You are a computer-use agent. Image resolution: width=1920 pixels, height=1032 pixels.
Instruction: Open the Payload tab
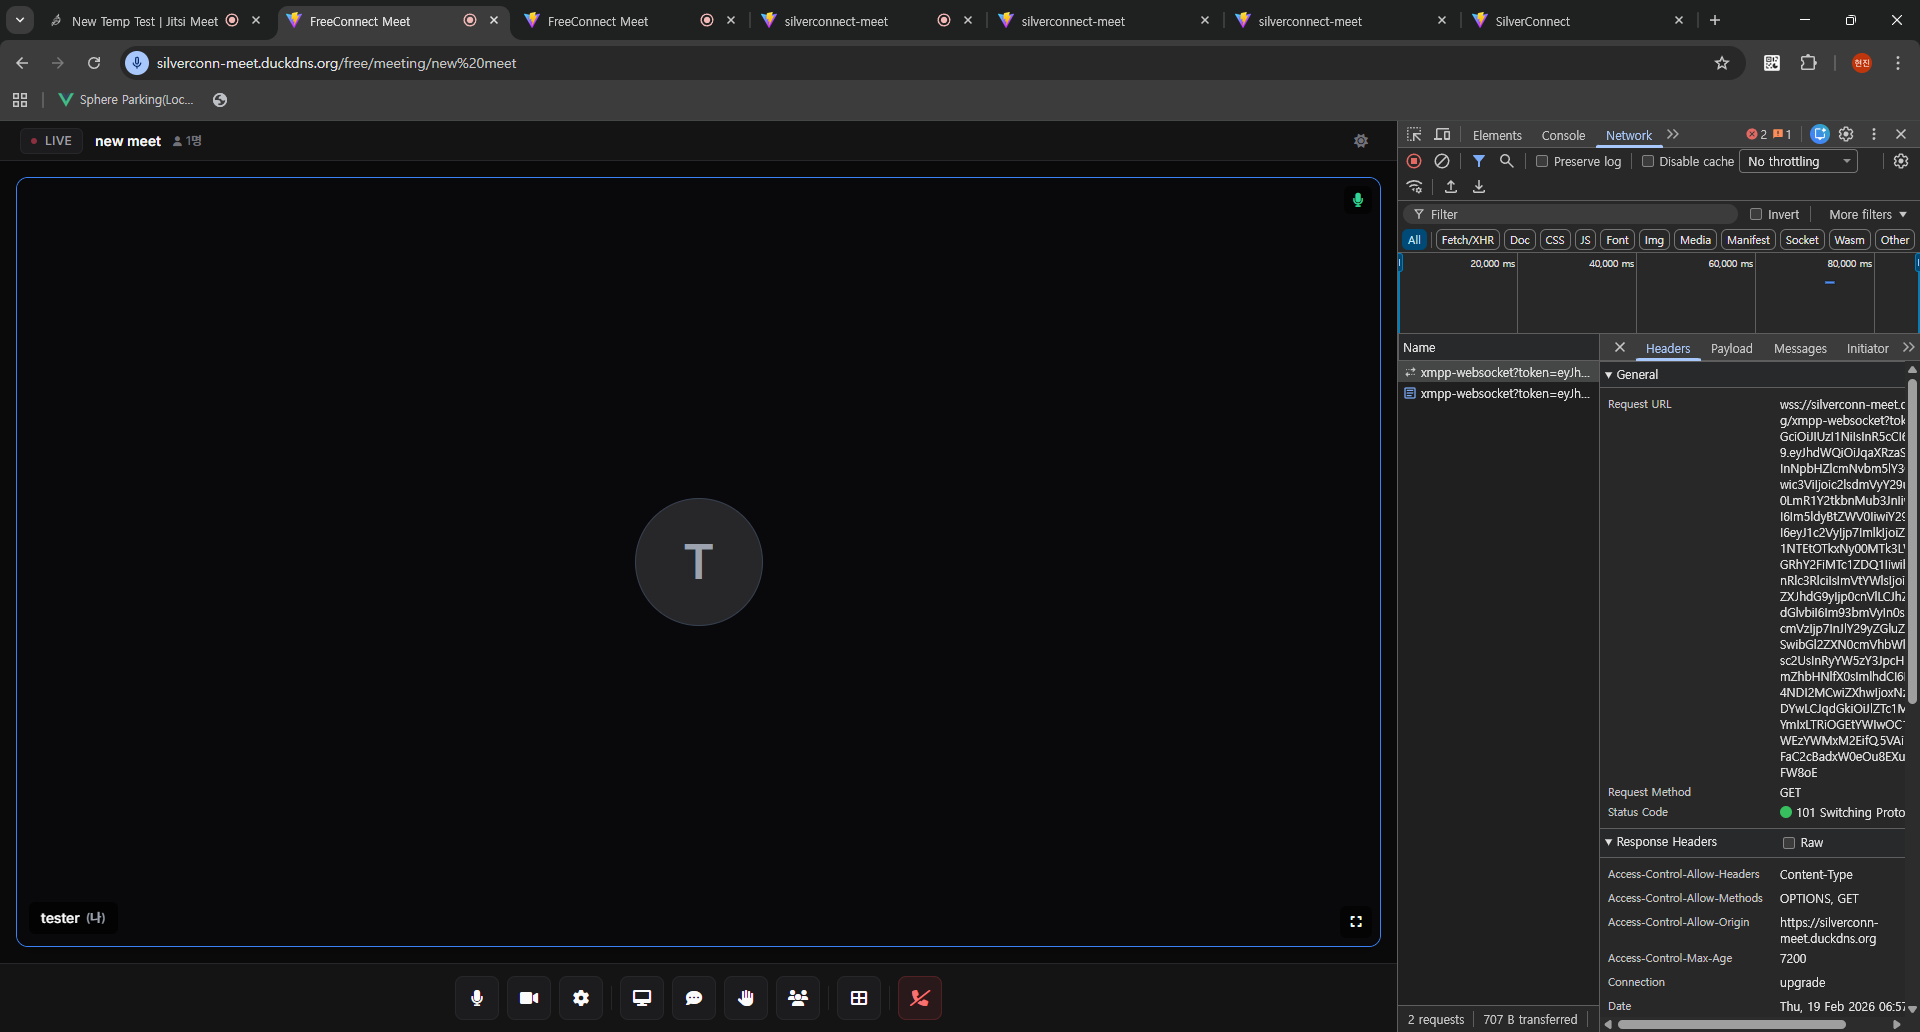coord(1731,349)
